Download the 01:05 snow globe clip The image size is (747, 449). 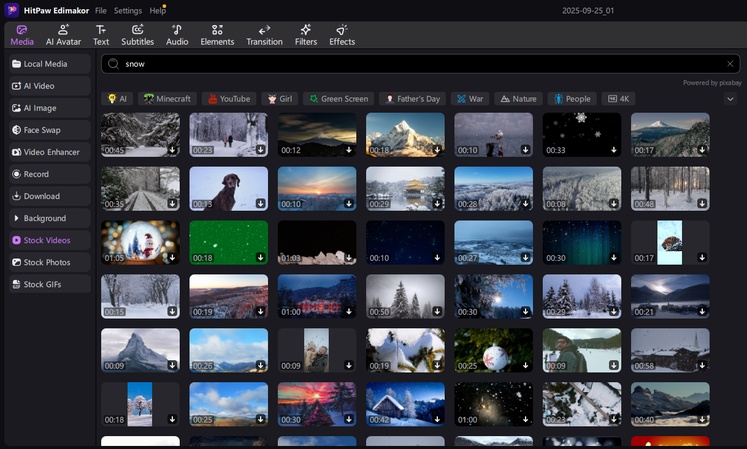[172, 257]
